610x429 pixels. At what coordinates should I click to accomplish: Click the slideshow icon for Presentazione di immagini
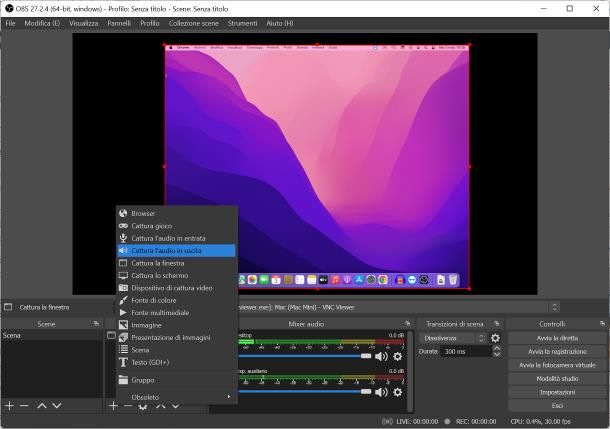click(x=123, y=337)
